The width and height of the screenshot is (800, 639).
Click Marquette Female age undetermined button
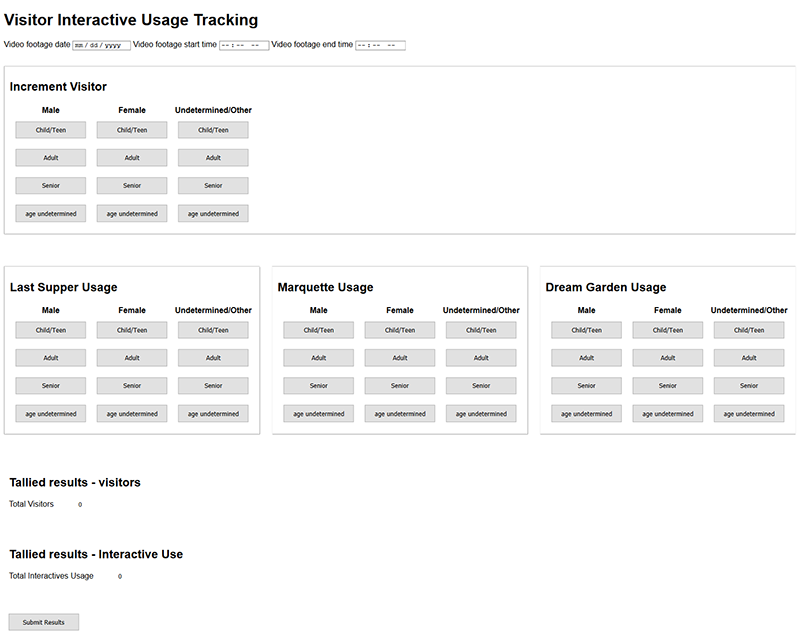pos(400,413)
